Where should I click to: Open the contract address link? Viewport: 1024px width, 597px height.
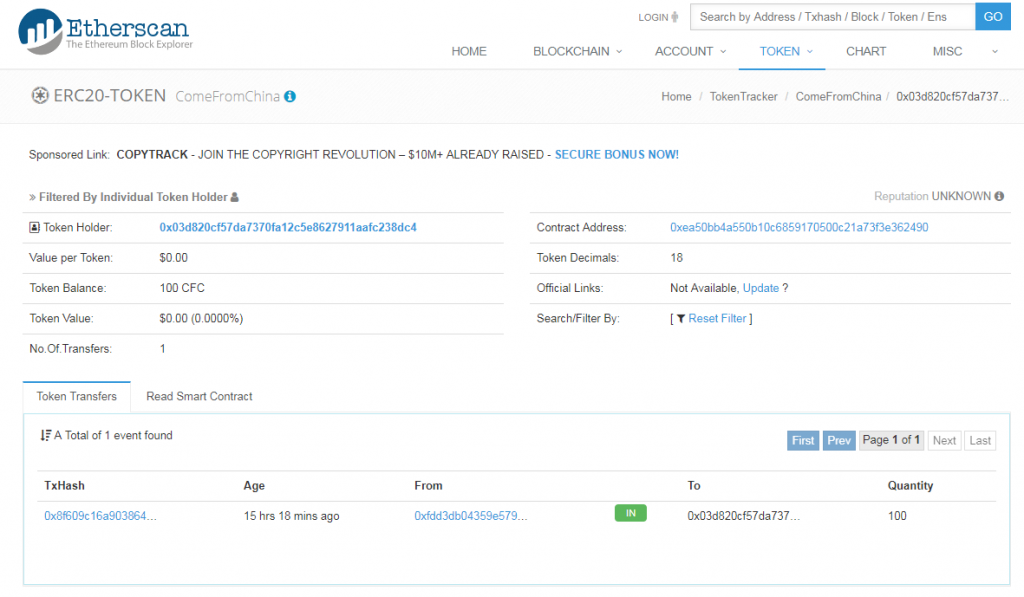pos(799,227)
